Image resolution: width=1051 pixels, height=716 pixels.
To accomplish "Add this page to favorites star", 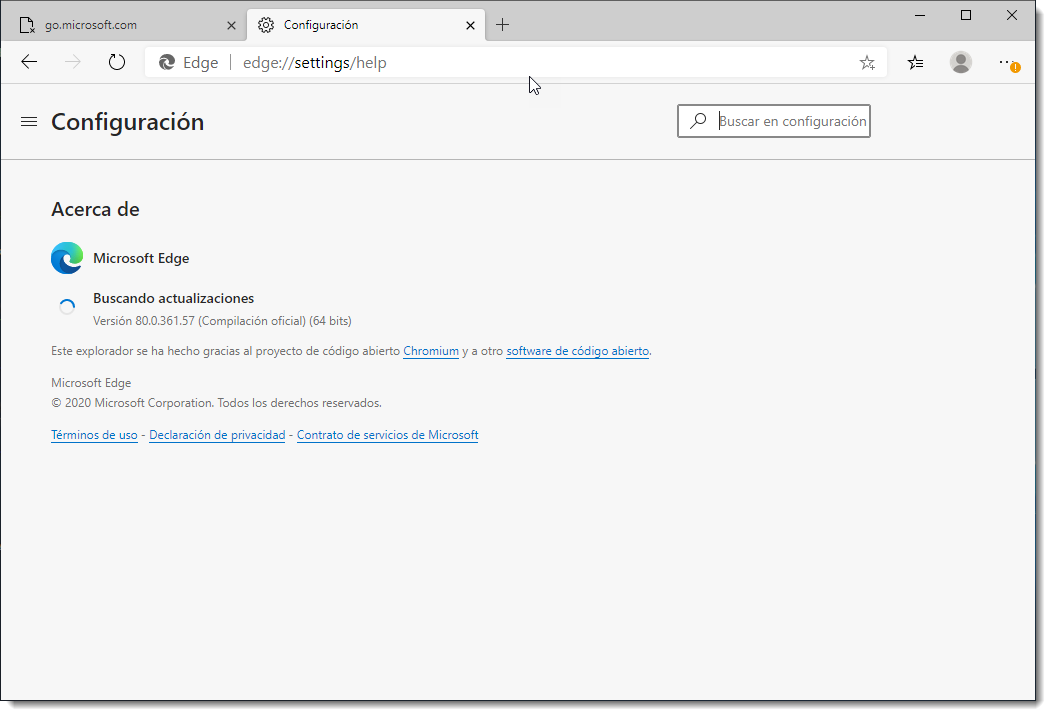I will click(x=867, y=62).
